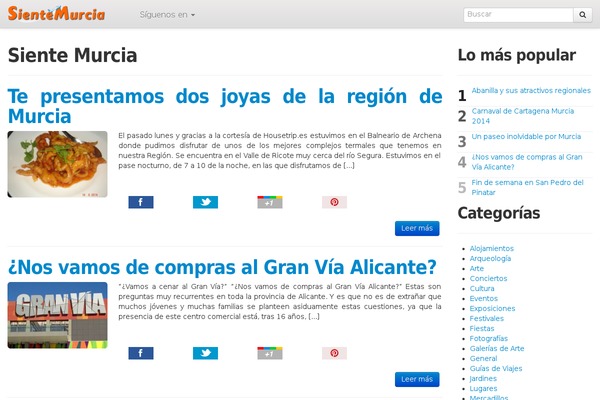This screenshot has height=400, width=600.
Task: Share Gran Vía Alicante article on Facebook
Action: [141, 353]
